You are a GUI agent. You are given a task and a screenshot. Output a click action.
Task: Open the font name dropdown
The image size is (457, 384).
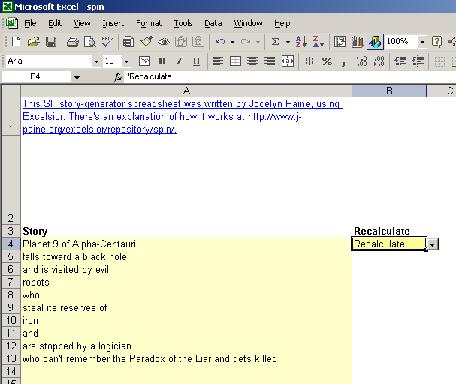[96, 61]
